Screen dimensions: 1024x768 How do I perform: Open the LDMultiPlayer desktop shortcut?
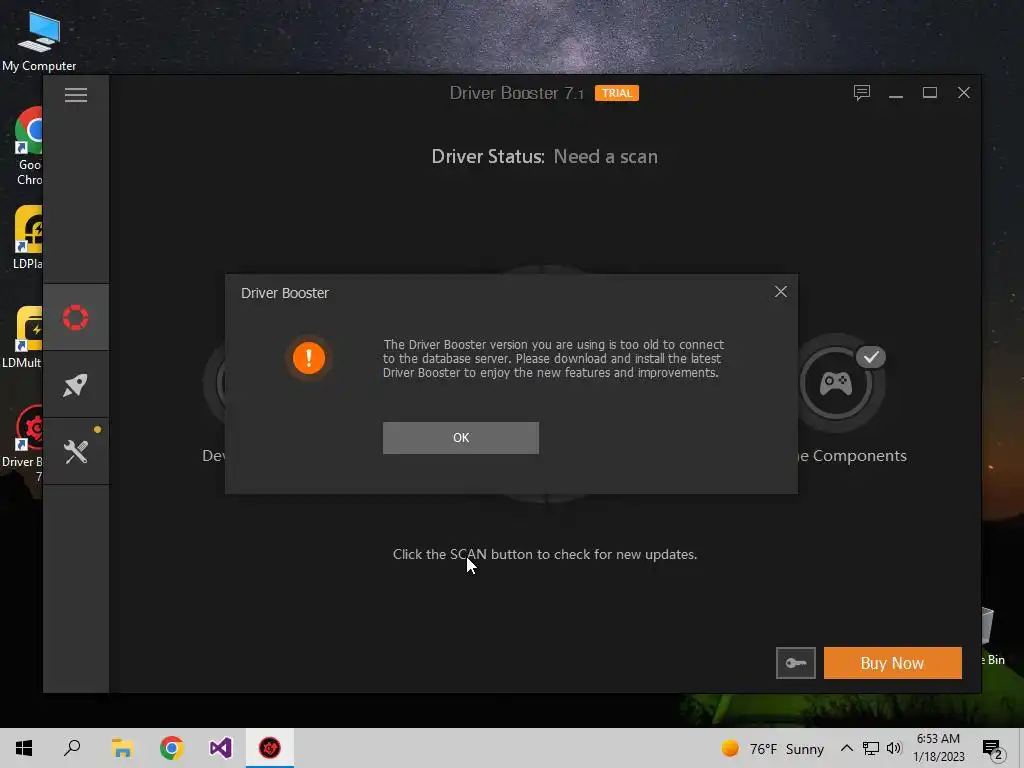pyautogui.click(x=22, y=337)
